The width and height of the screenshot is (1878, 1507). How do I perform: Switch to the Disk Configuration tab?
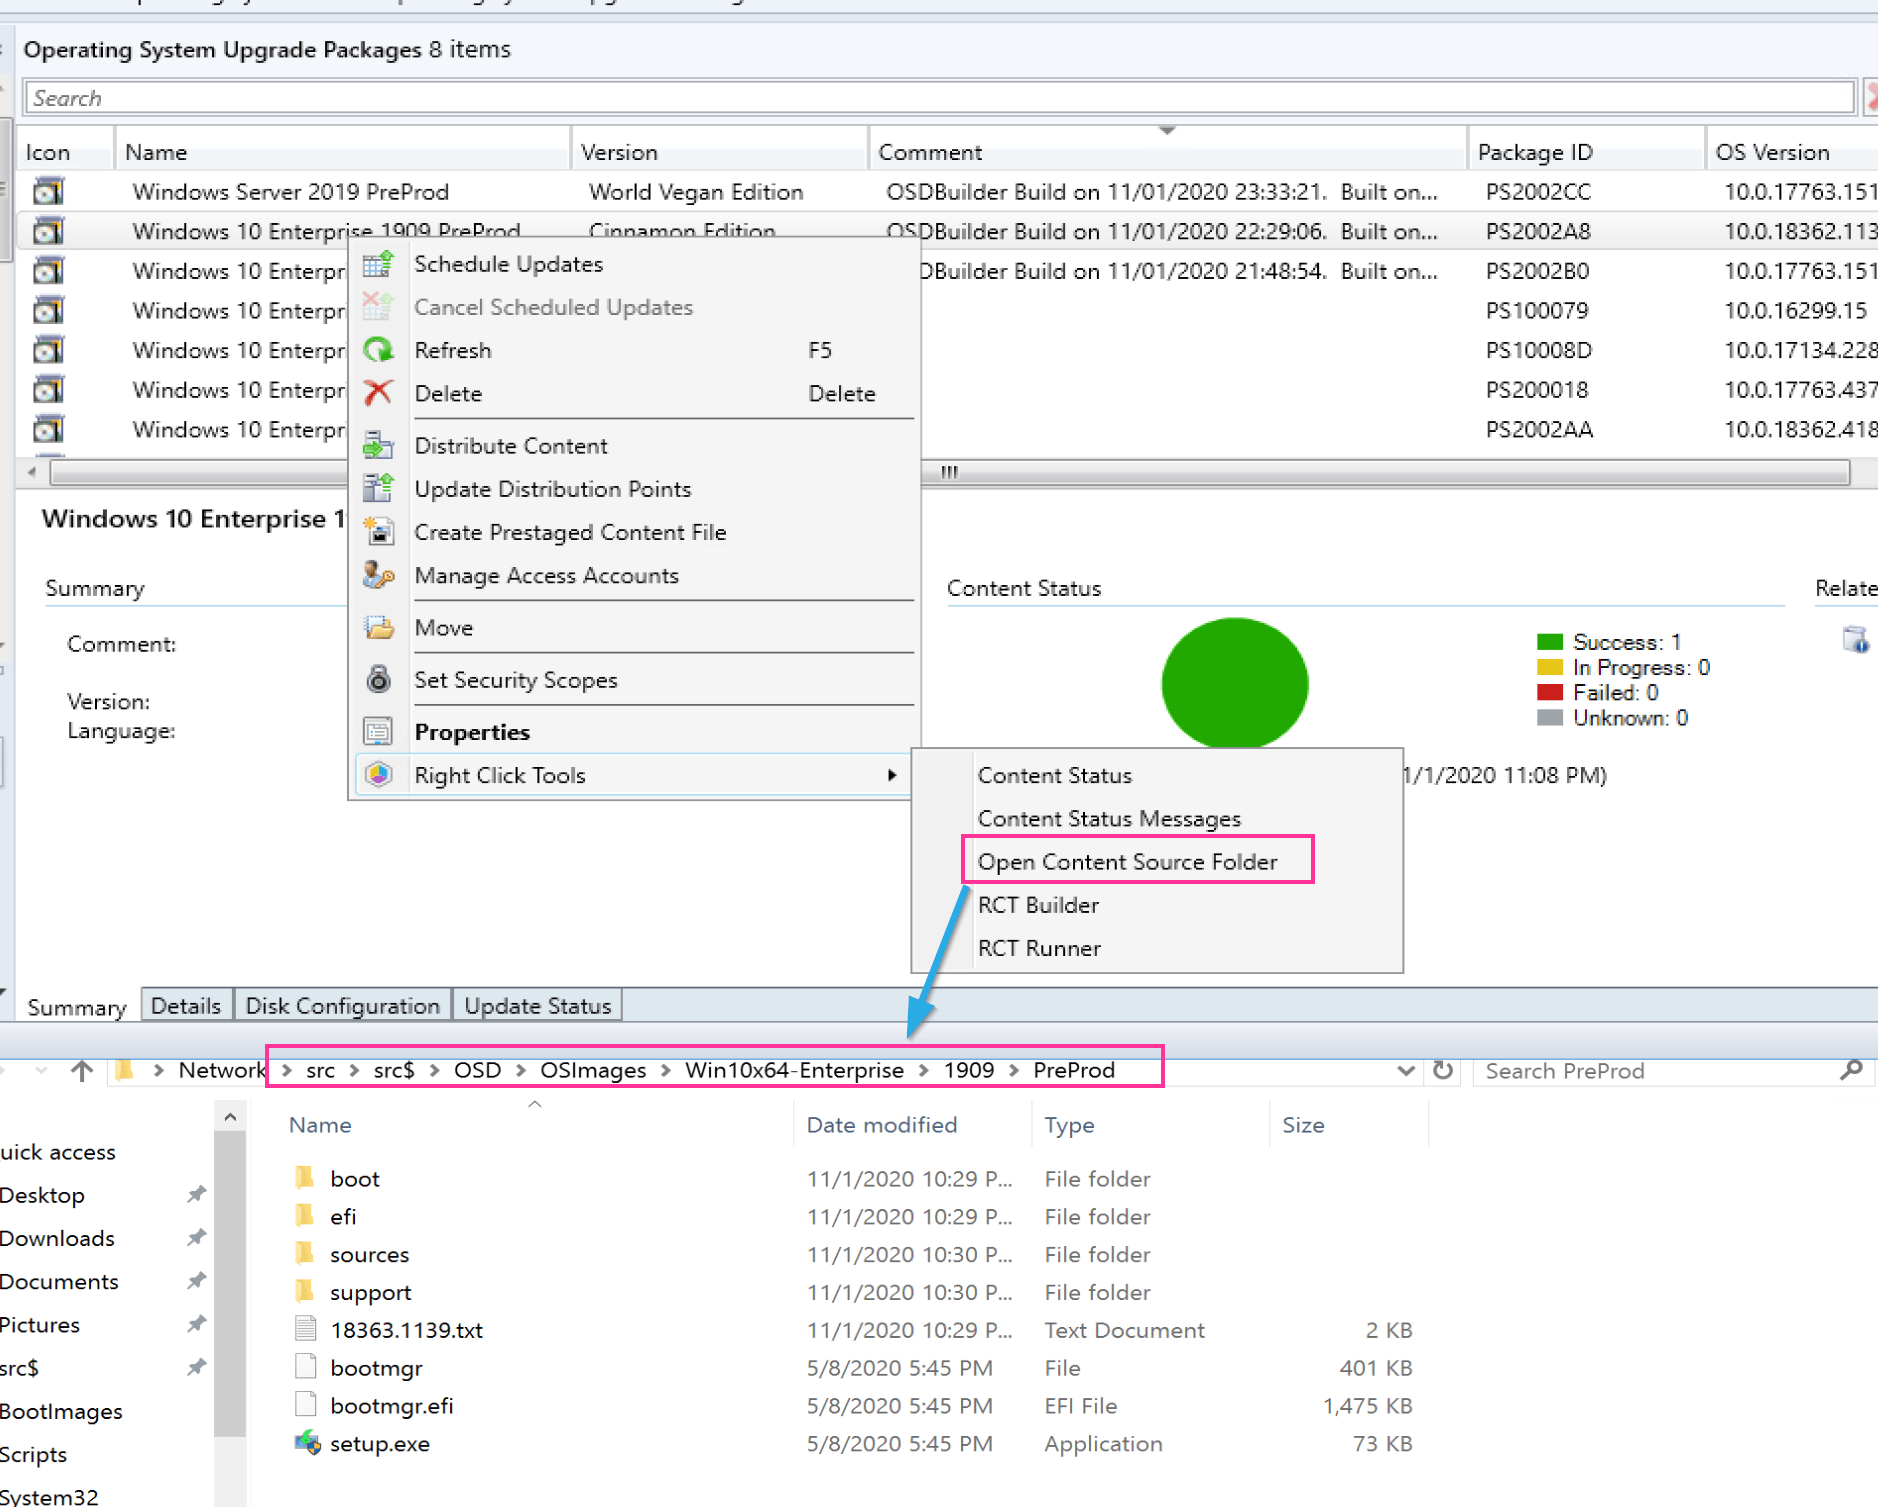click(x=342, y=1006)
